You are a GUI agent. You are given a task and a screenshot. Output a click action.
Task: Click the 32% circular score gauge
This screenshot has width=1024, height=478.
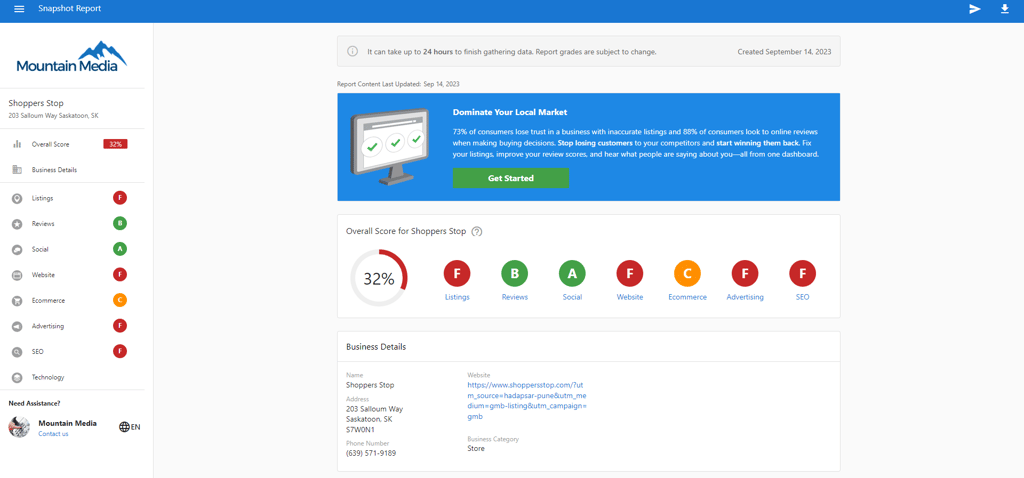coord(379,278)
